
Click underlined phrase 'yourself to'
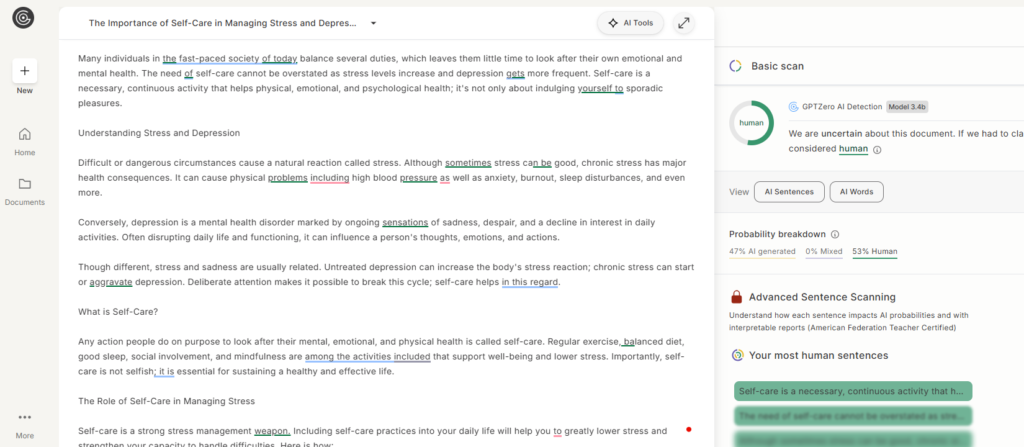coord(600,88)
